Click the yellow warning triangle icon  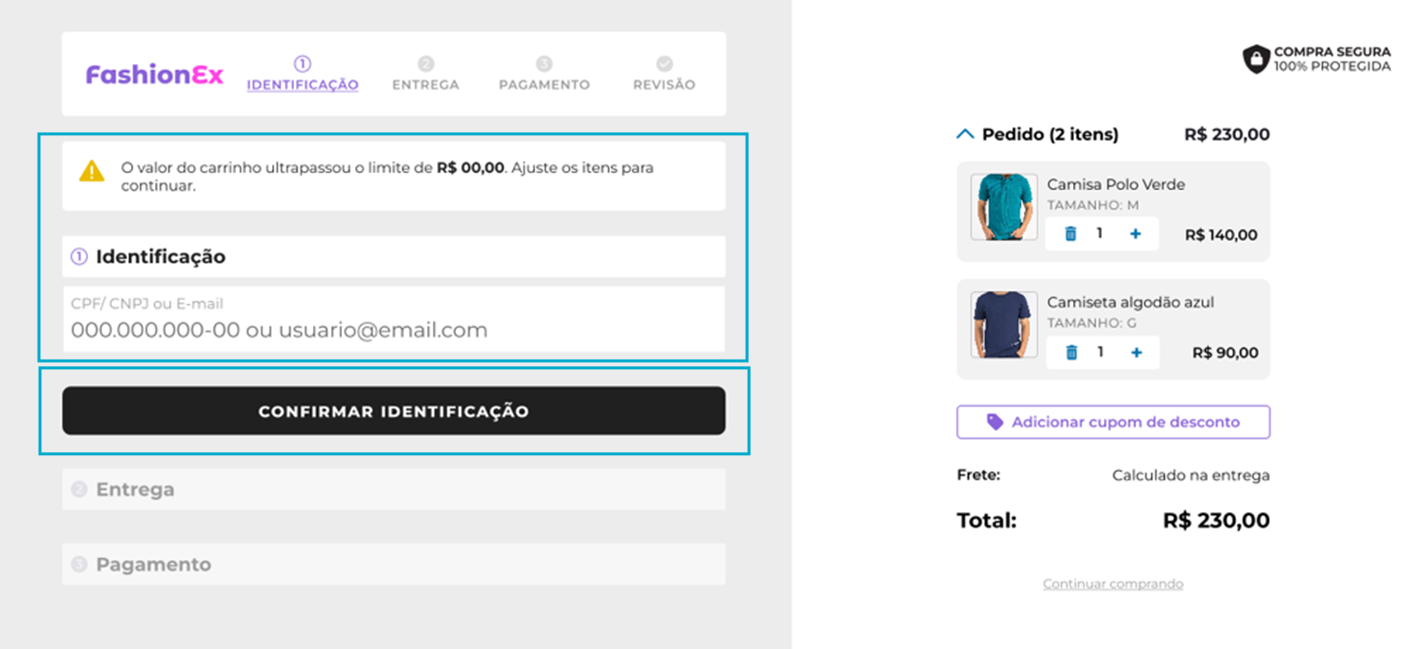point(92,171)
